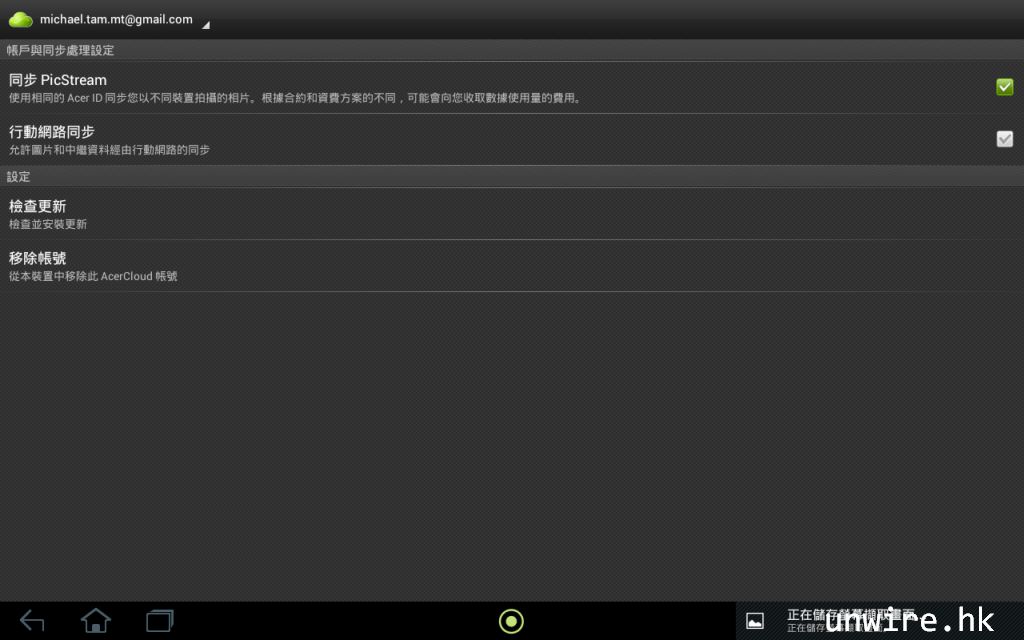Click the 帳戶與同步處理設定 section header
1024x640 pixels.
pyautogui.click(x=60, y=50)
